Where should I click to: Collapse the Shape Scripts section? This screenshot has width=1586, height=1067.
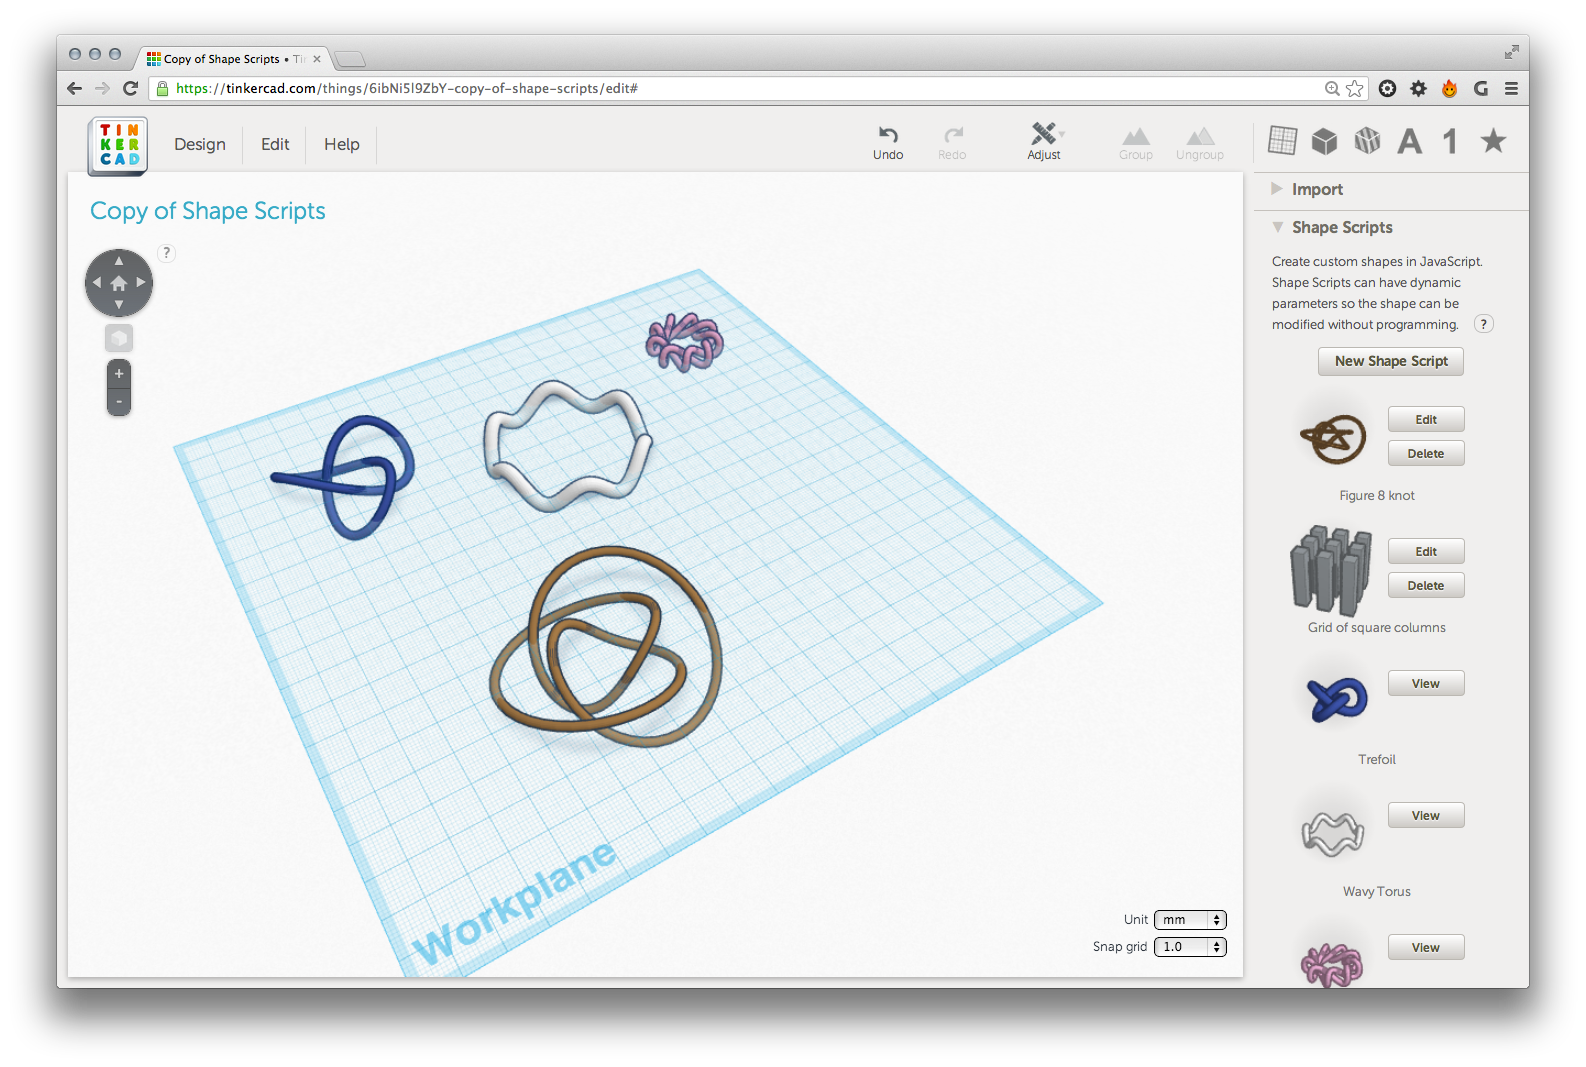point(1278,227)
